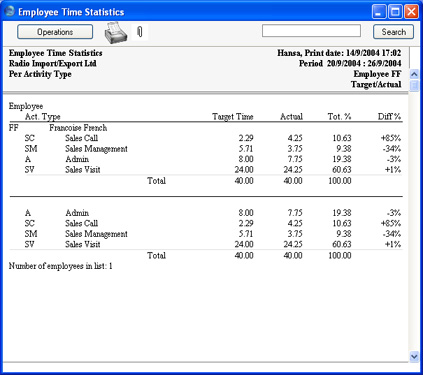Click the 'Employee FF' header text
Screen dimensions: 423x375
click(377, 74)
